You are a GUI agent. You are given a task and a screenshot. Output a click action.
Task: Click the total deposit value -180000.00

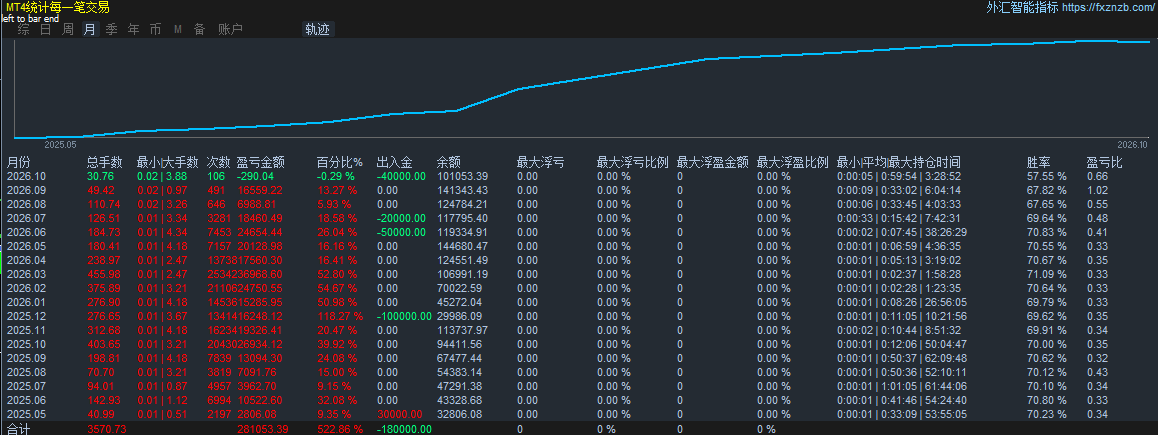403,428
